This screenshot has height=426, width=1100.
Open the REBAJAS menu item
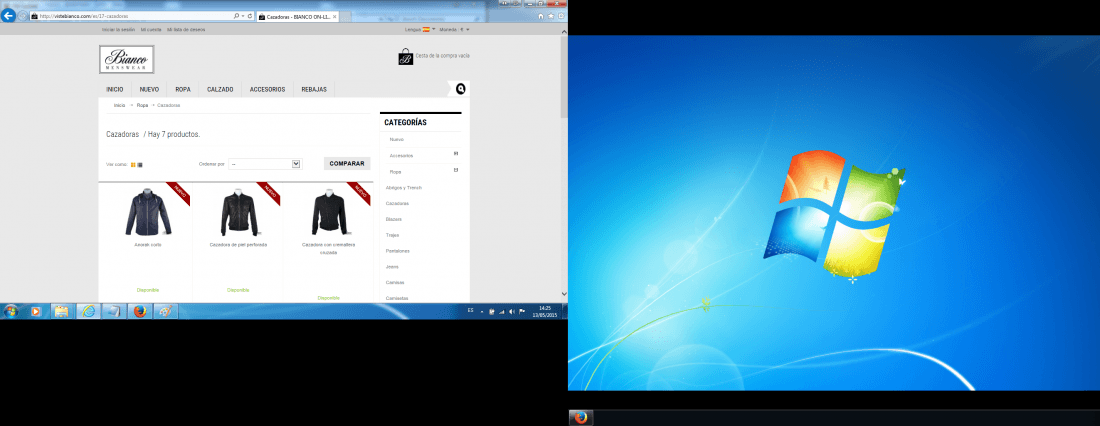click(314, 90)
